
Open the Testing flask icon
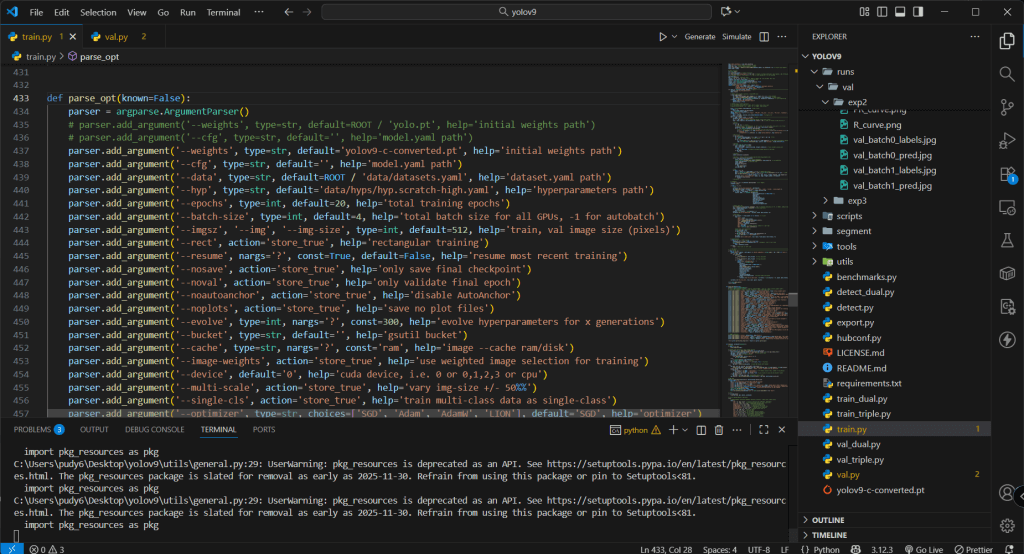pos(1007,241)
